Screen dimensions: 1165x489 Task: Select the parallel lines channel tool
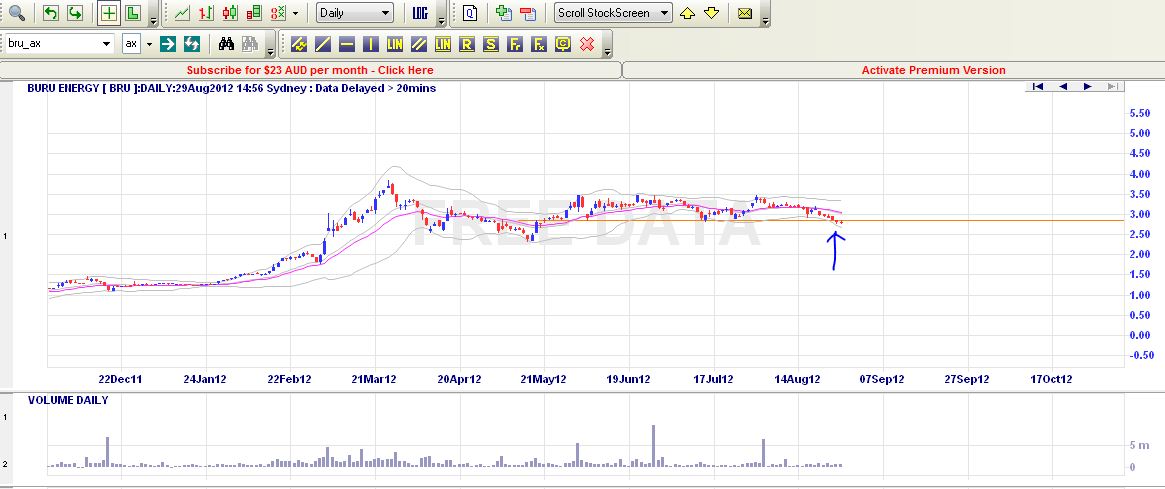pyautogui.click(x=419, y=44)
